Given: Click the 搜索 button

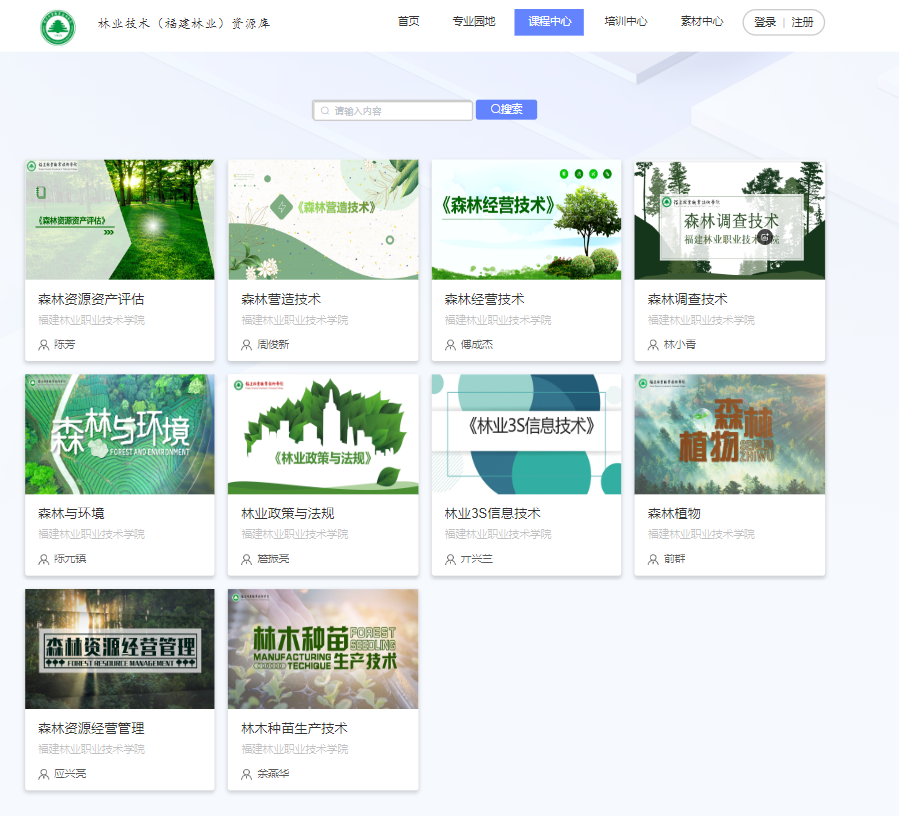Looking at the screenshot, I should pyautogui.click(x=506, y=110).
